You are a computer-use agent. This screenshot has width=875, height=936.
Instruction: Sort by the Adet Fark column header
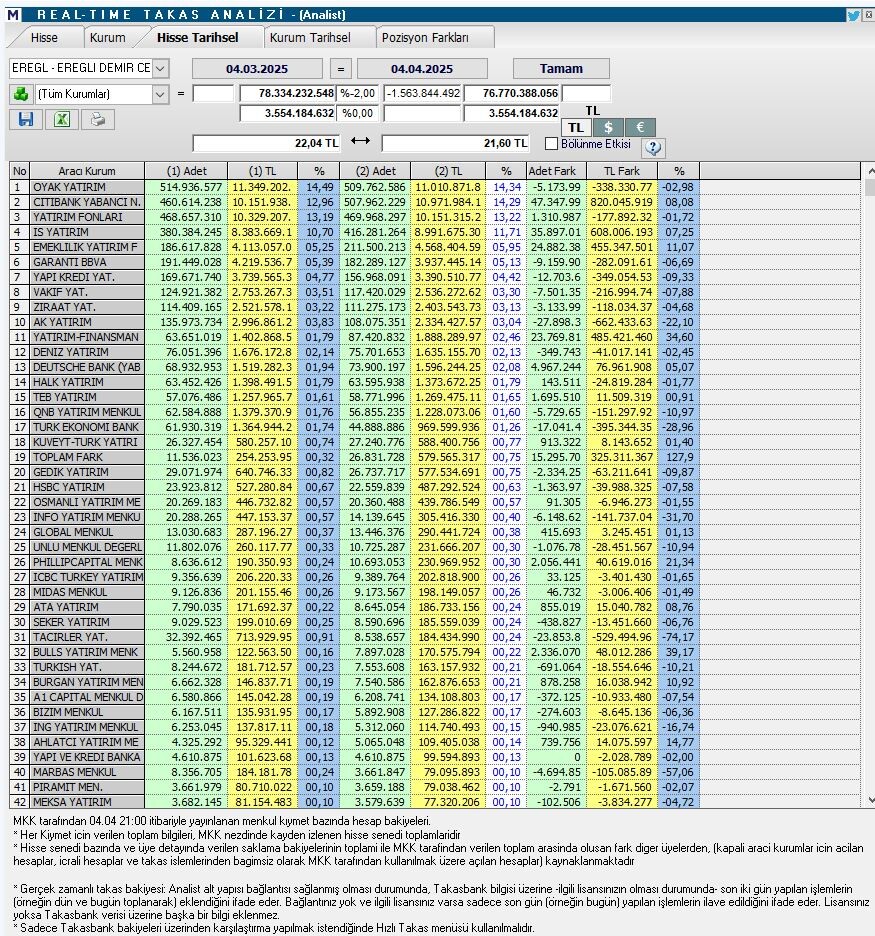pos(556,171)
